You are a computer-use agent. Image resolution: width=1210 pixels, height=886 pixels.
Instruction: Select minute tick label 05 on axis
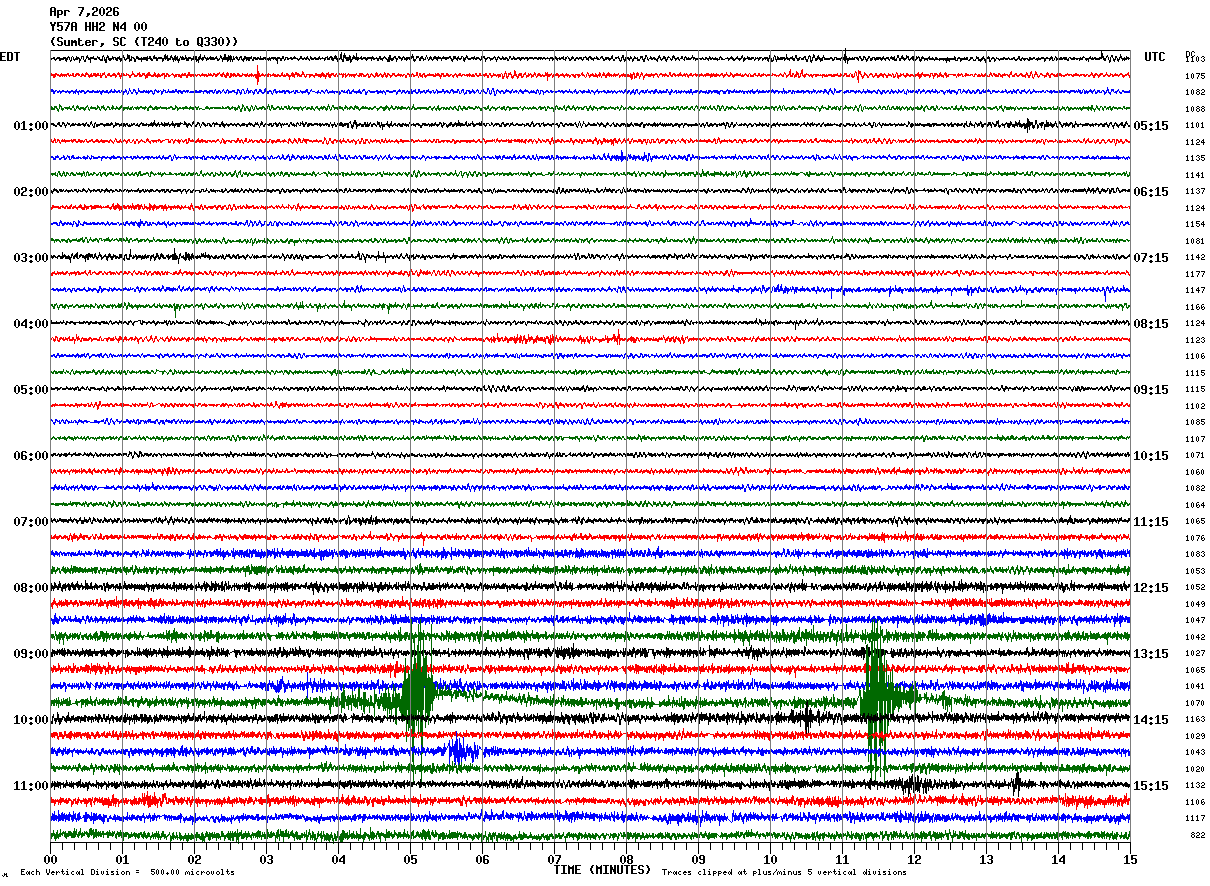coord(410,859)
